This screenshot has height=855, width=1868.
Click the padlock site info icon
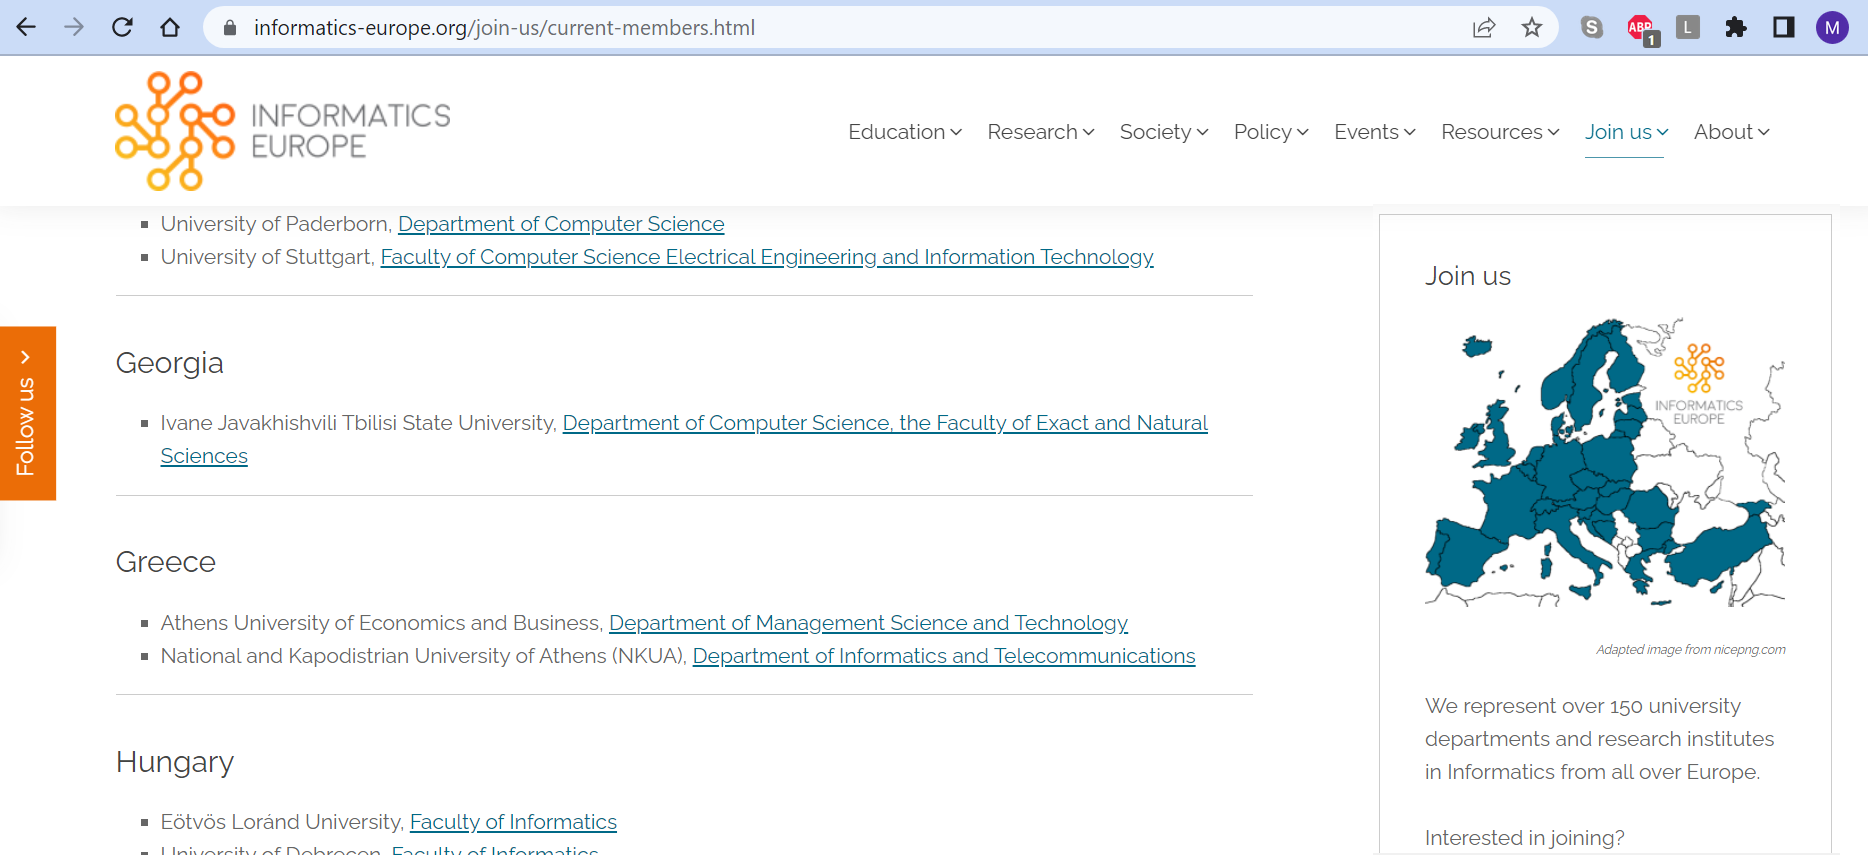pos(230,28)
